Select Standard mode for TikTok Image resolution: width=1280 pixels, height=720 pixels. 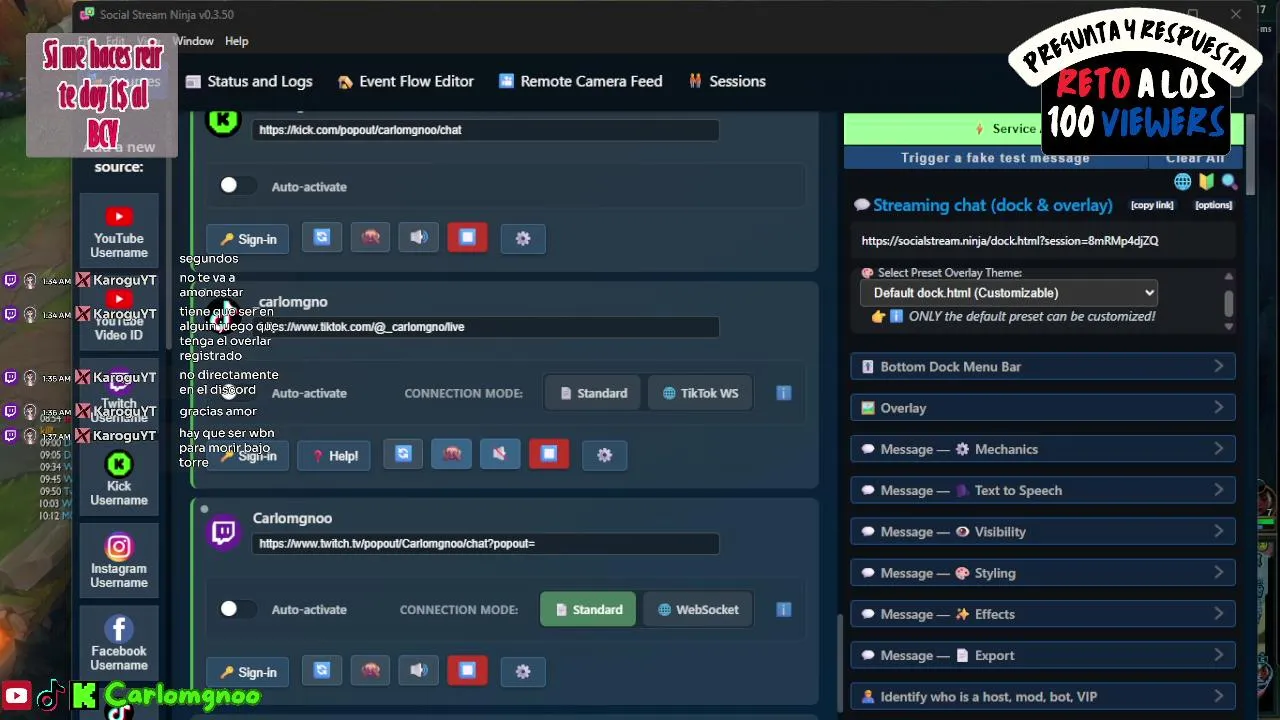pyautogui.click(x=594, y=393)
